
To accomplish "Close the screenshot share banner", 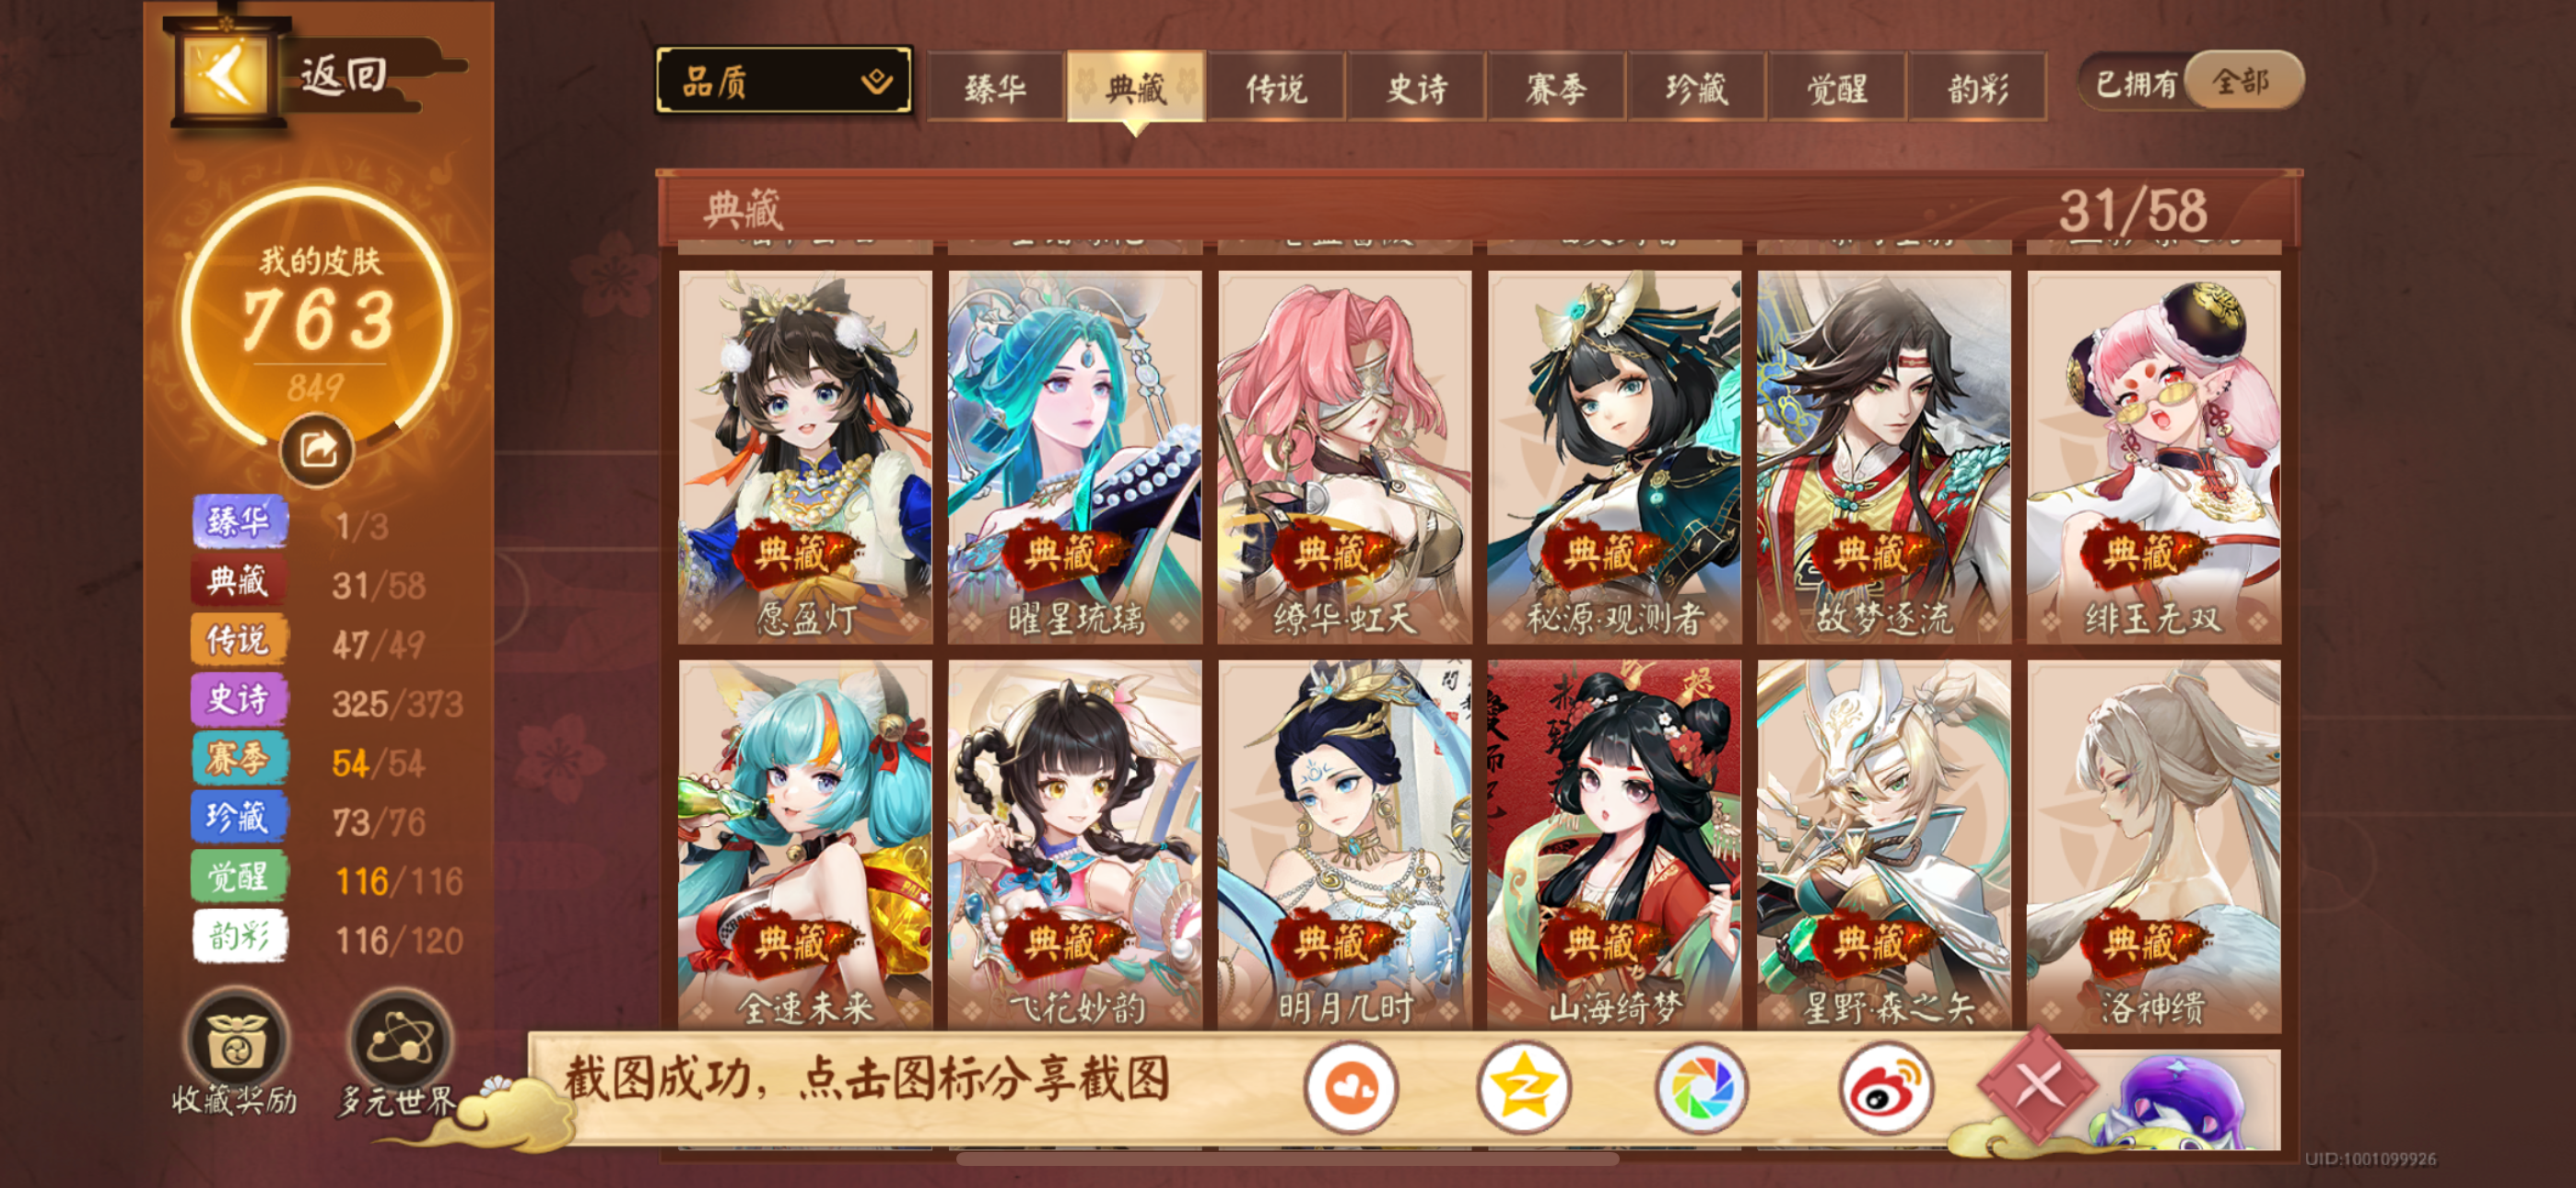I will click(2037, 1085).
